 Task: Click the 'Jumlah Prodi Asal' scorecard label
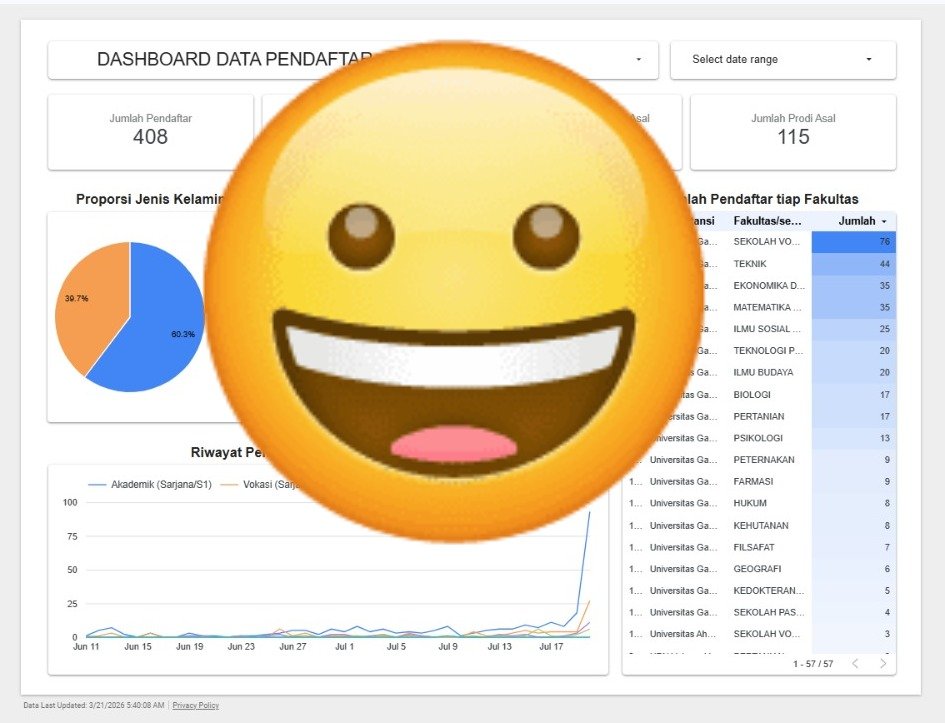[793, 118]
